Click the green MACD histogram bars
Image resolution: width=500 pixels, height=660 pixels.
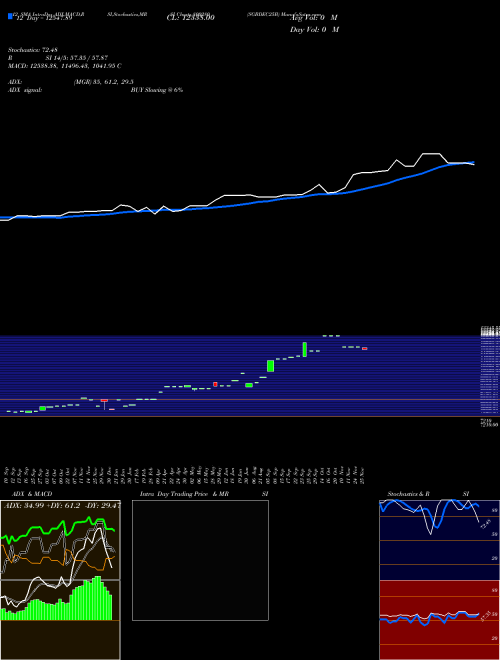(x=56, y=598)
